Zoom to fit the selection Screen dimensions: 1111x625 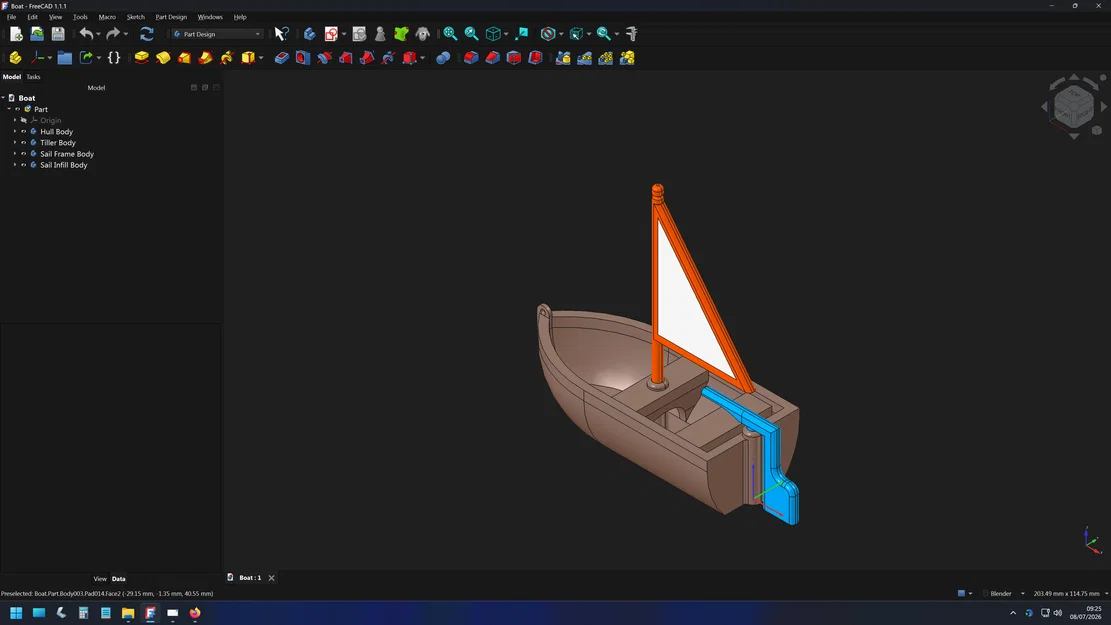click(x=471, y=33)
